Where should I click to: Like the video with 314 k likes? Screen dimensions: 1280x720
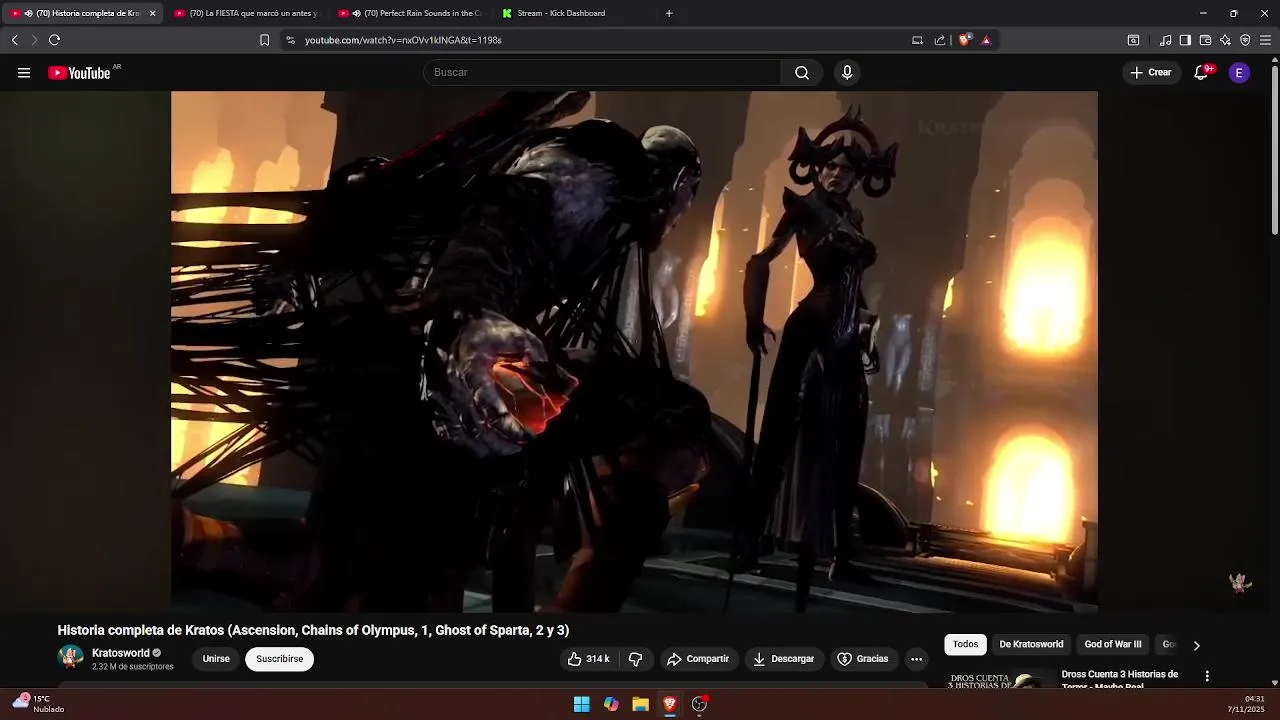588,659
